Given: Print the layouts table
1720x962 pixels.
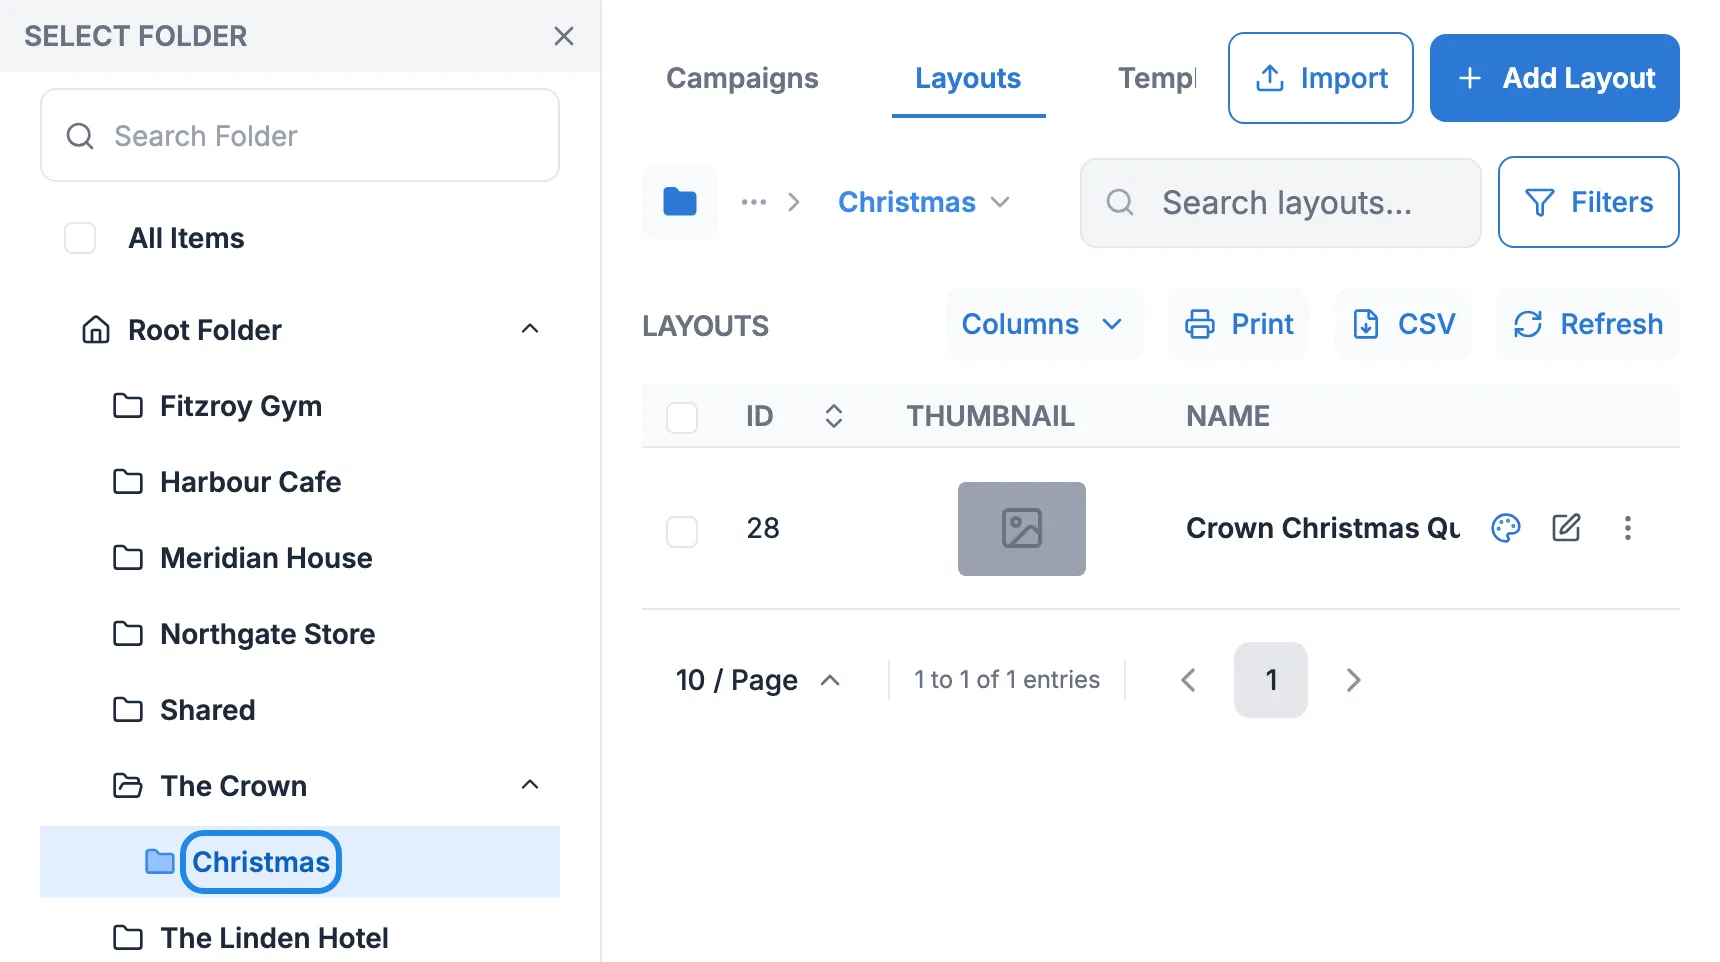Looking at the screenshot, I should coord(1240,324).
